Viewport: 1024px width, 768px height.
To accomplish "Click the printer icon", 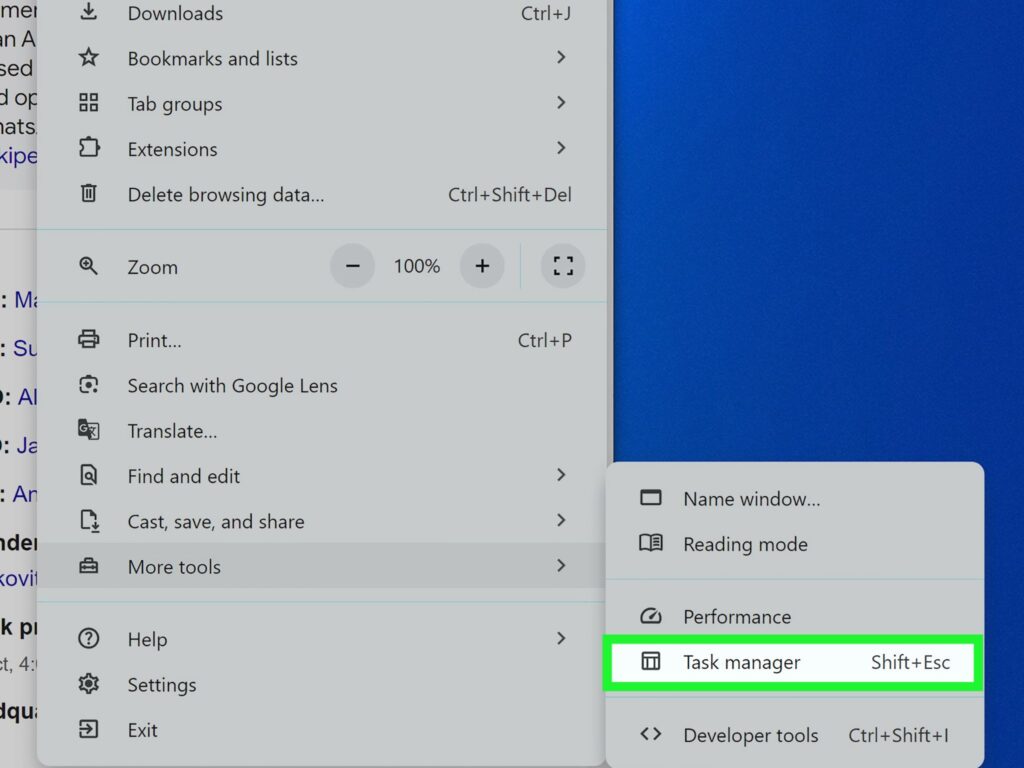I will (x=89, y=340).
